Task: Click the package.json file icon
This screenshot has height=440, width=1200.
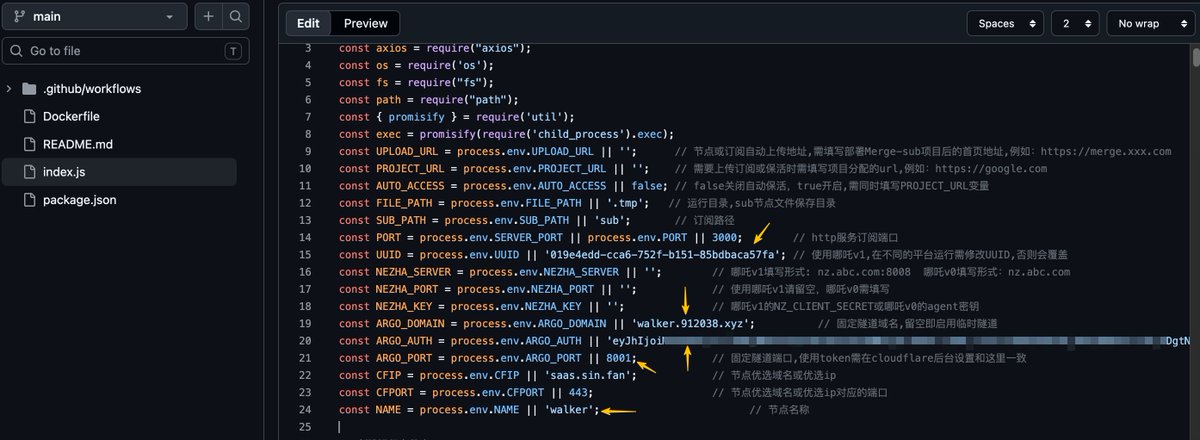Action: click(x=29, y=200)
